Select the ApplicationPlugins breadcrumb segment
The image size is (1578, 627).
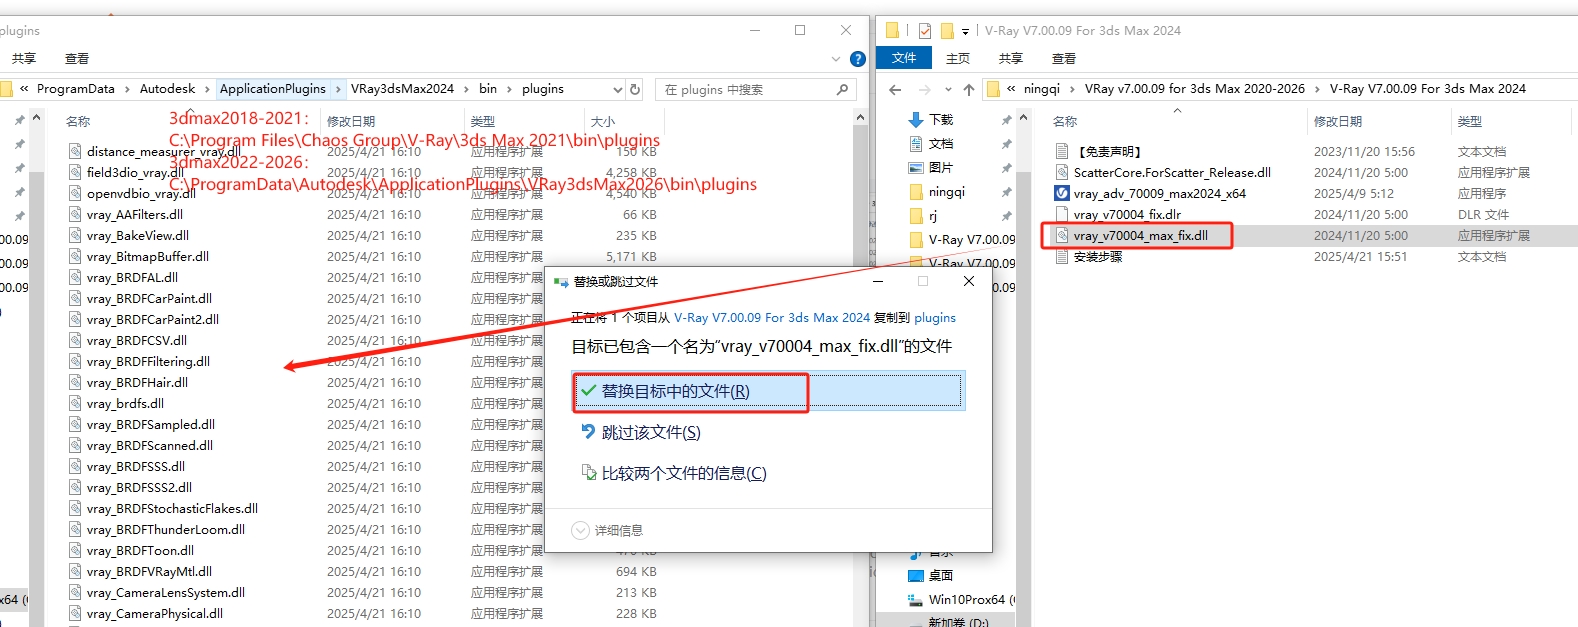(272, 89)
